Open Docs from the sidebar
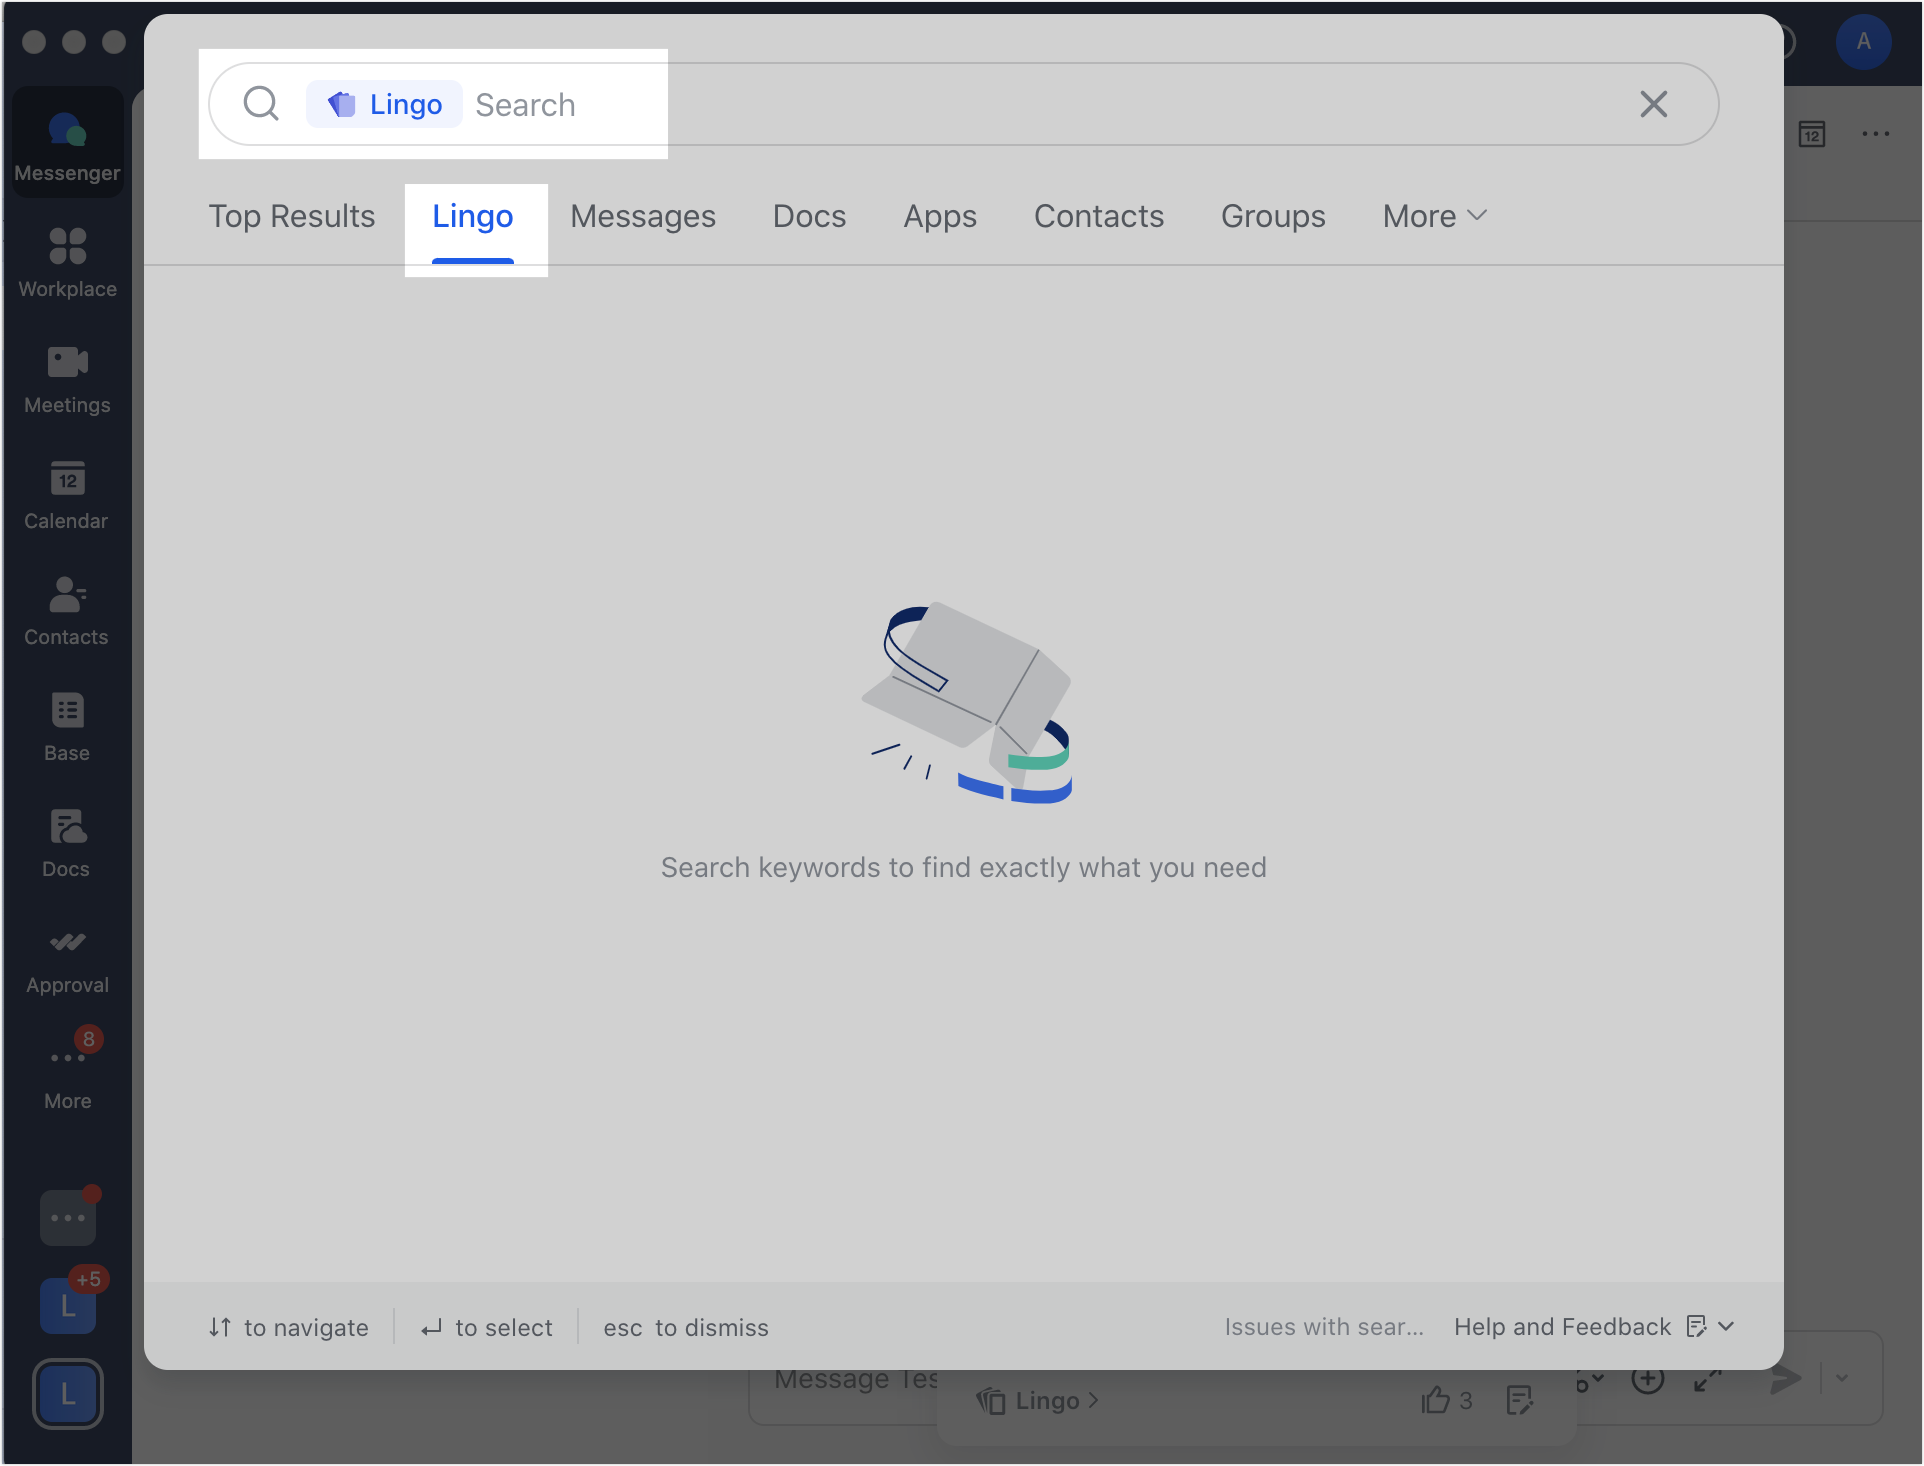This screenshot has height=1466, width=1924. coord(66,841)
